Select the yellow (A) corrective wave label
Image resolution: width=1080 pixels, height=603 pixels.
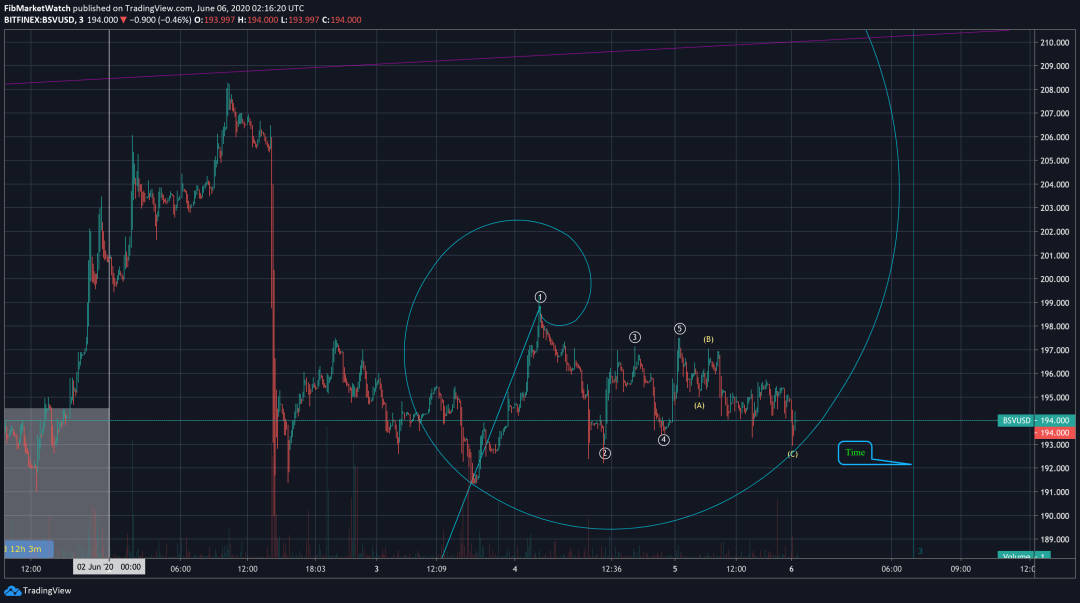[x=700, y=405]
